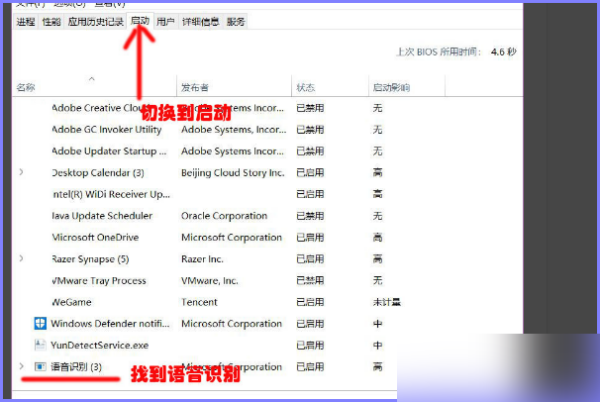Screen dimensions: 600x402
Task: Click the Windows Defender shield icon
Action: 40,324
